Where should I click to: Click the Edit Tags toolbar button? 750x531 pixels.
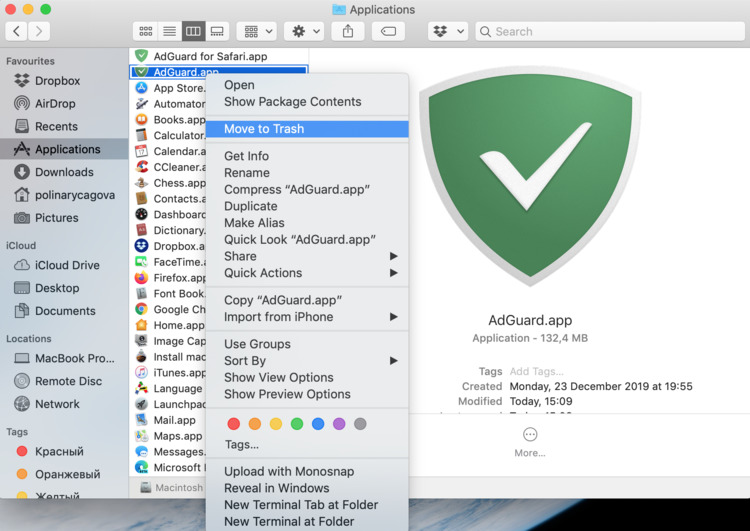click(x=388, y=32)
